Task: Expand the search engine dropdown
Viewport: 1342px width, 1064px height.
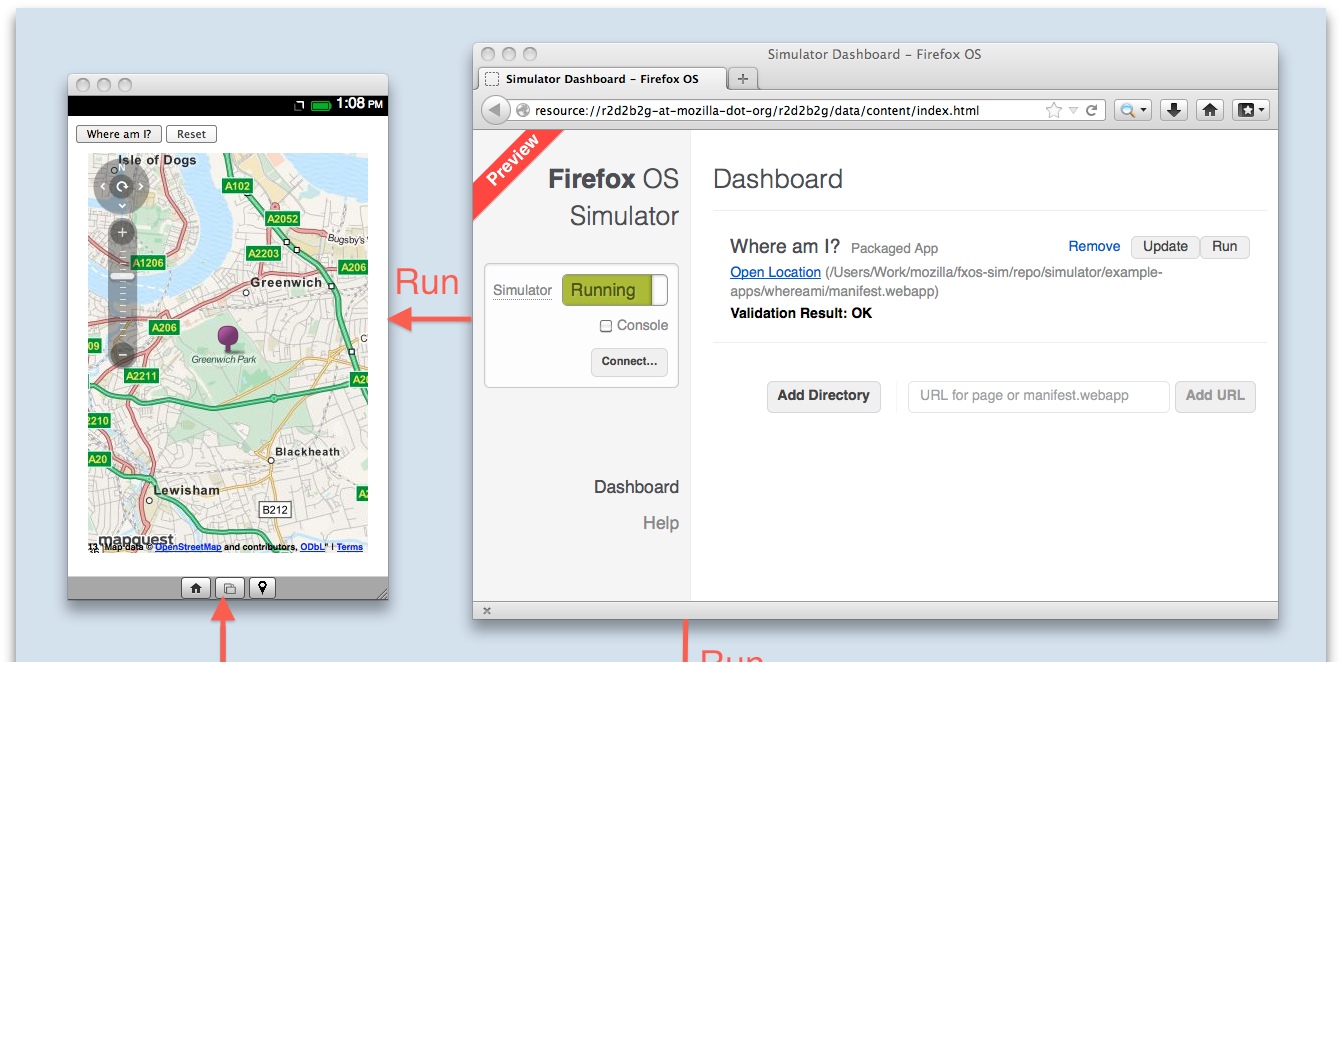Action: (x=1133, y=110)
